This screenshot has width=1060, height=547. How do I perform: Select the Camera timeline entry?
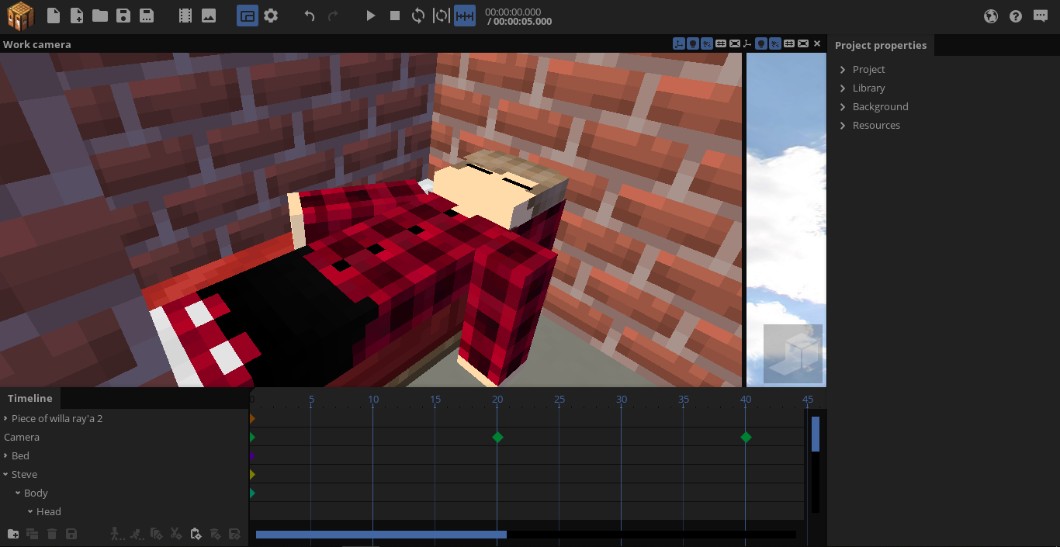pos(22,437)
